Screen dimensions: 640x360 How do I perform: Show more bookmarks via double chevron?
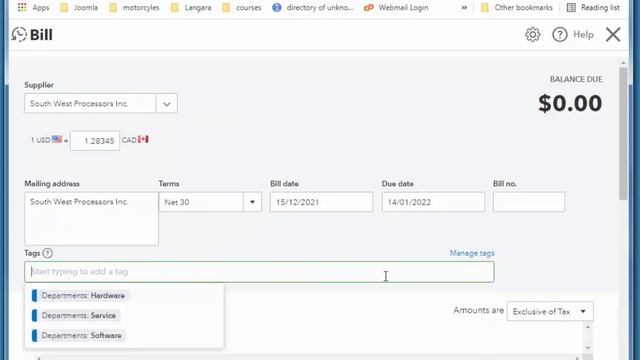(464, 7)
